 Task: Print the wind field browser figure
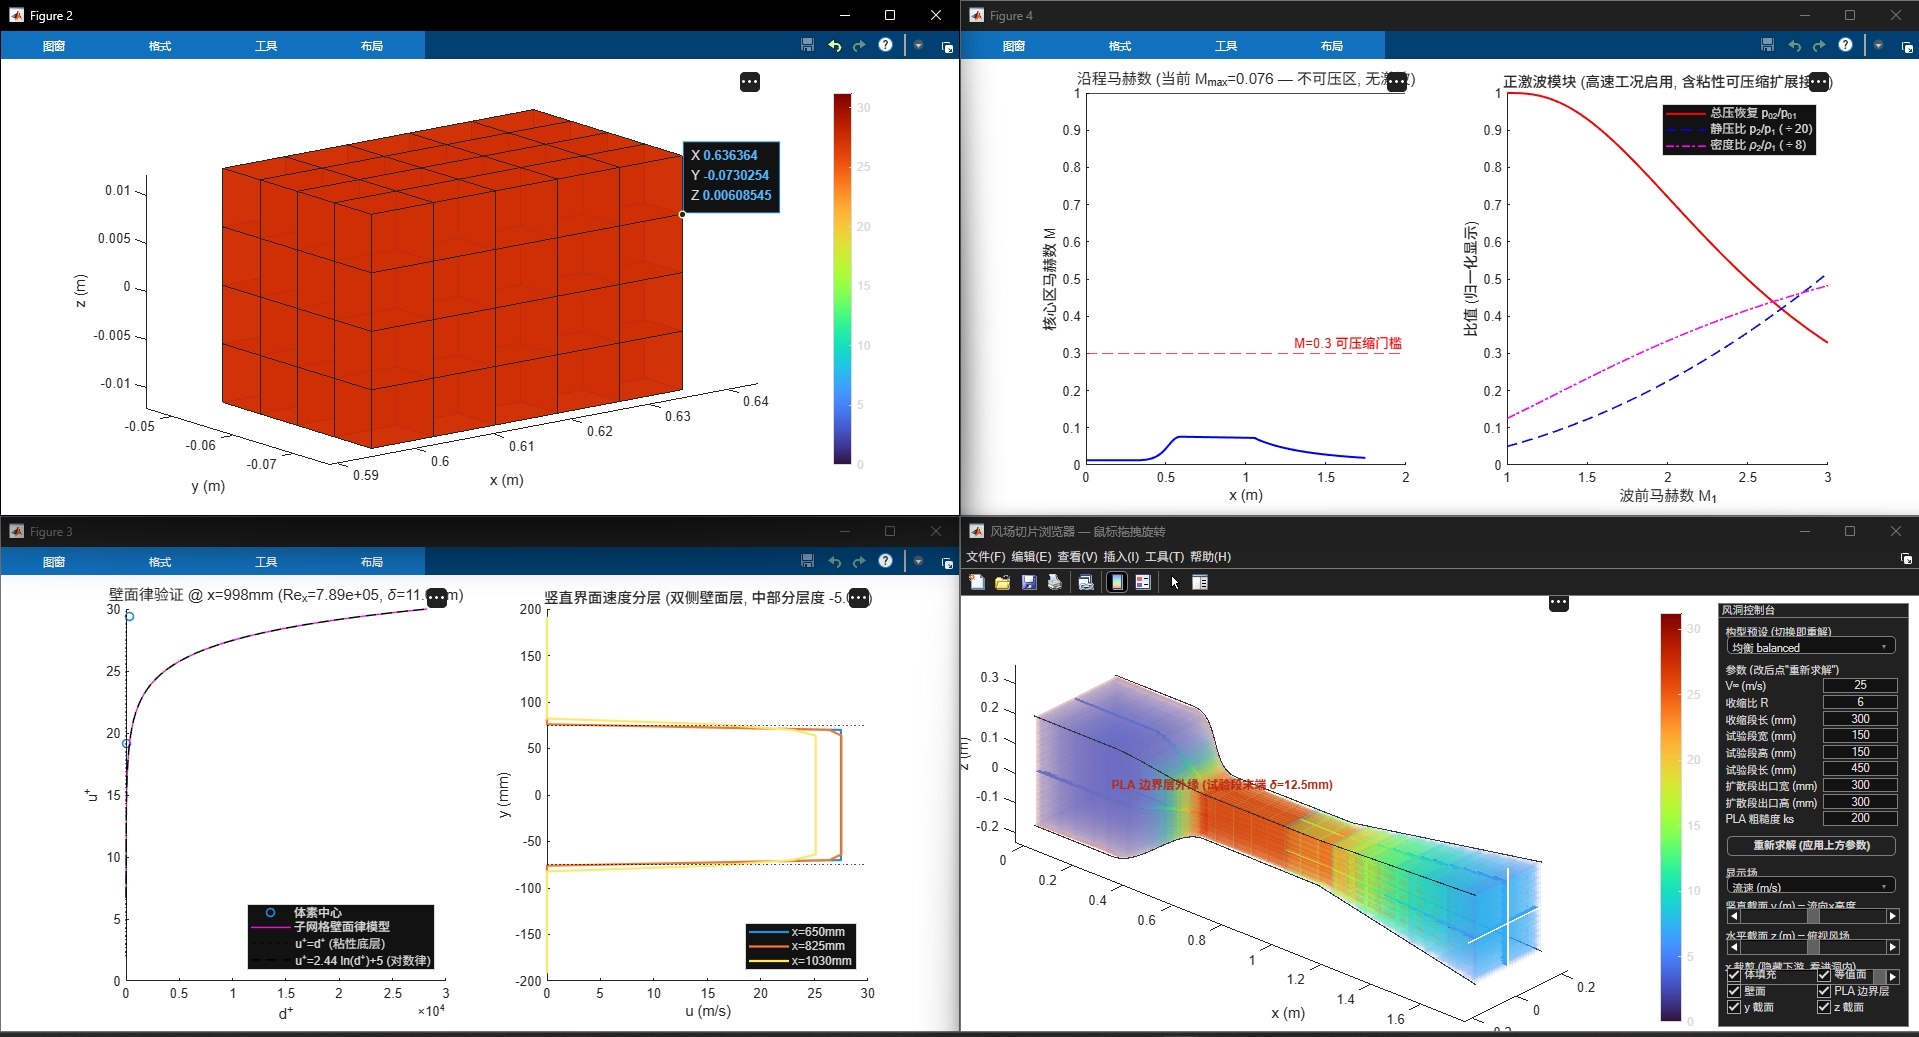tap(1054, 582)
